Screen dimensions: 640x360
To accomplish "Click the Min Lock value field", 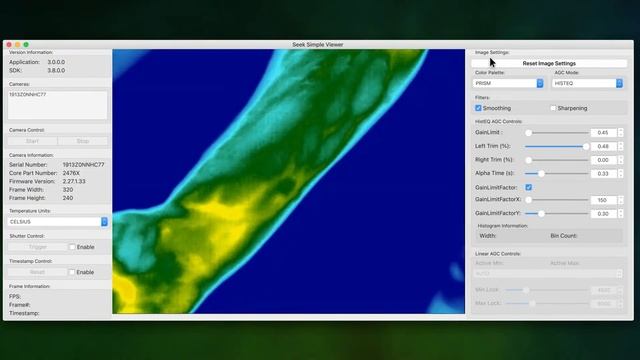I will 604,290.
